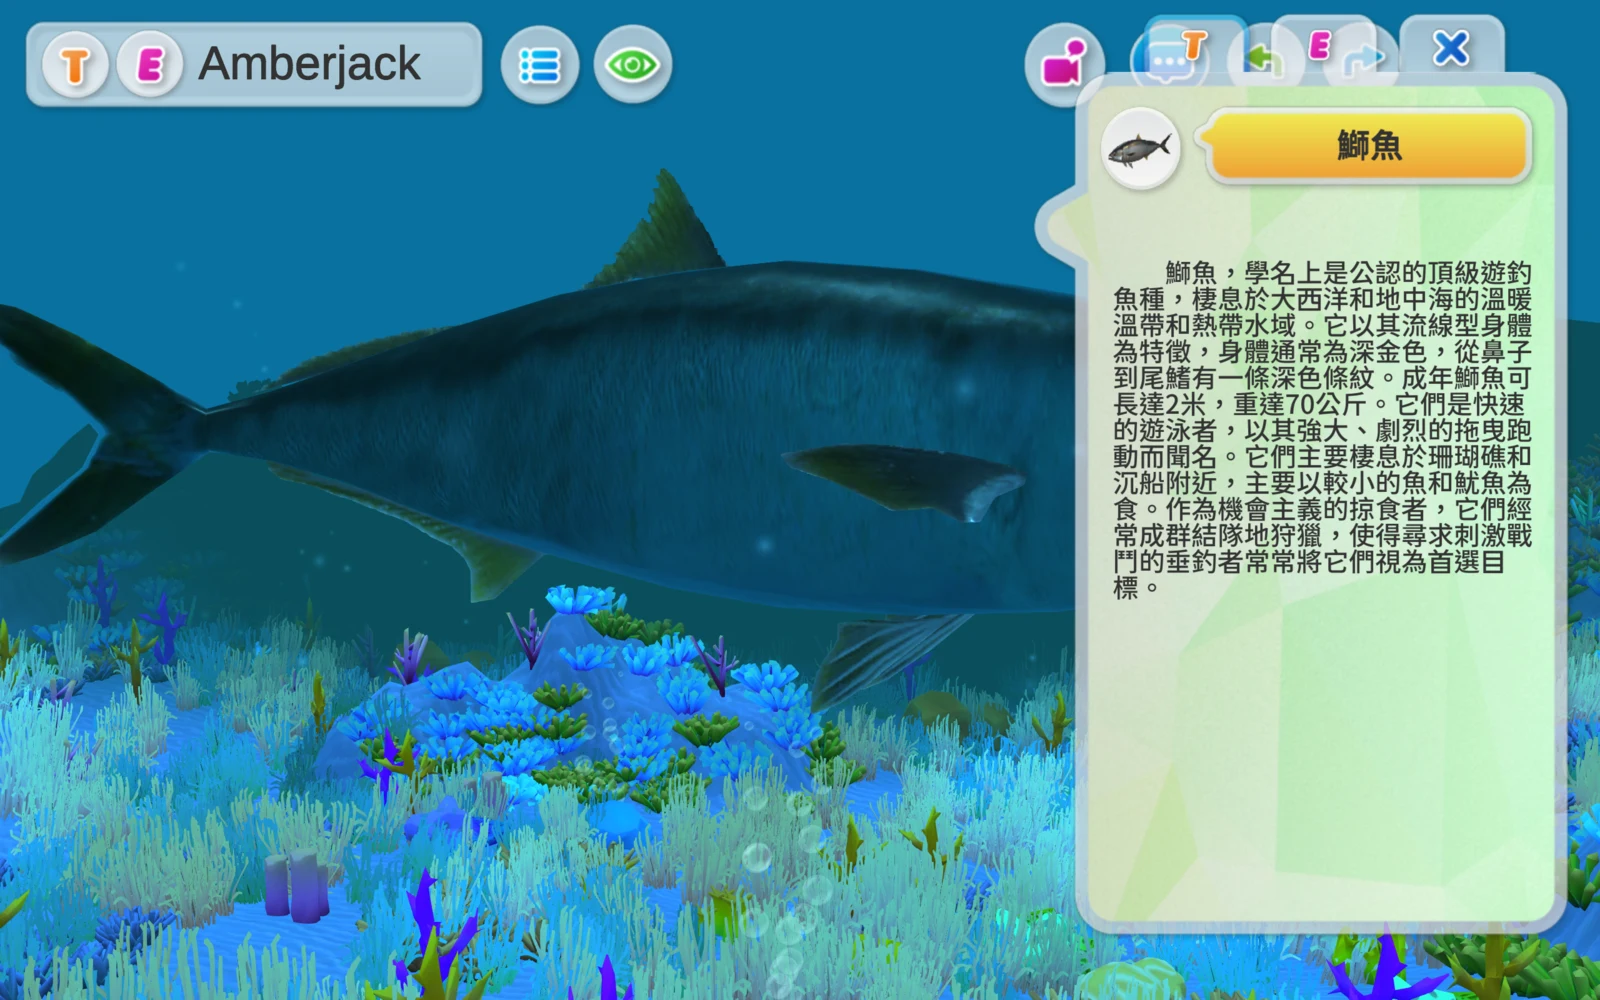Click the blue forward arrow icon

pyautogui.click(x=1364, y=58)
